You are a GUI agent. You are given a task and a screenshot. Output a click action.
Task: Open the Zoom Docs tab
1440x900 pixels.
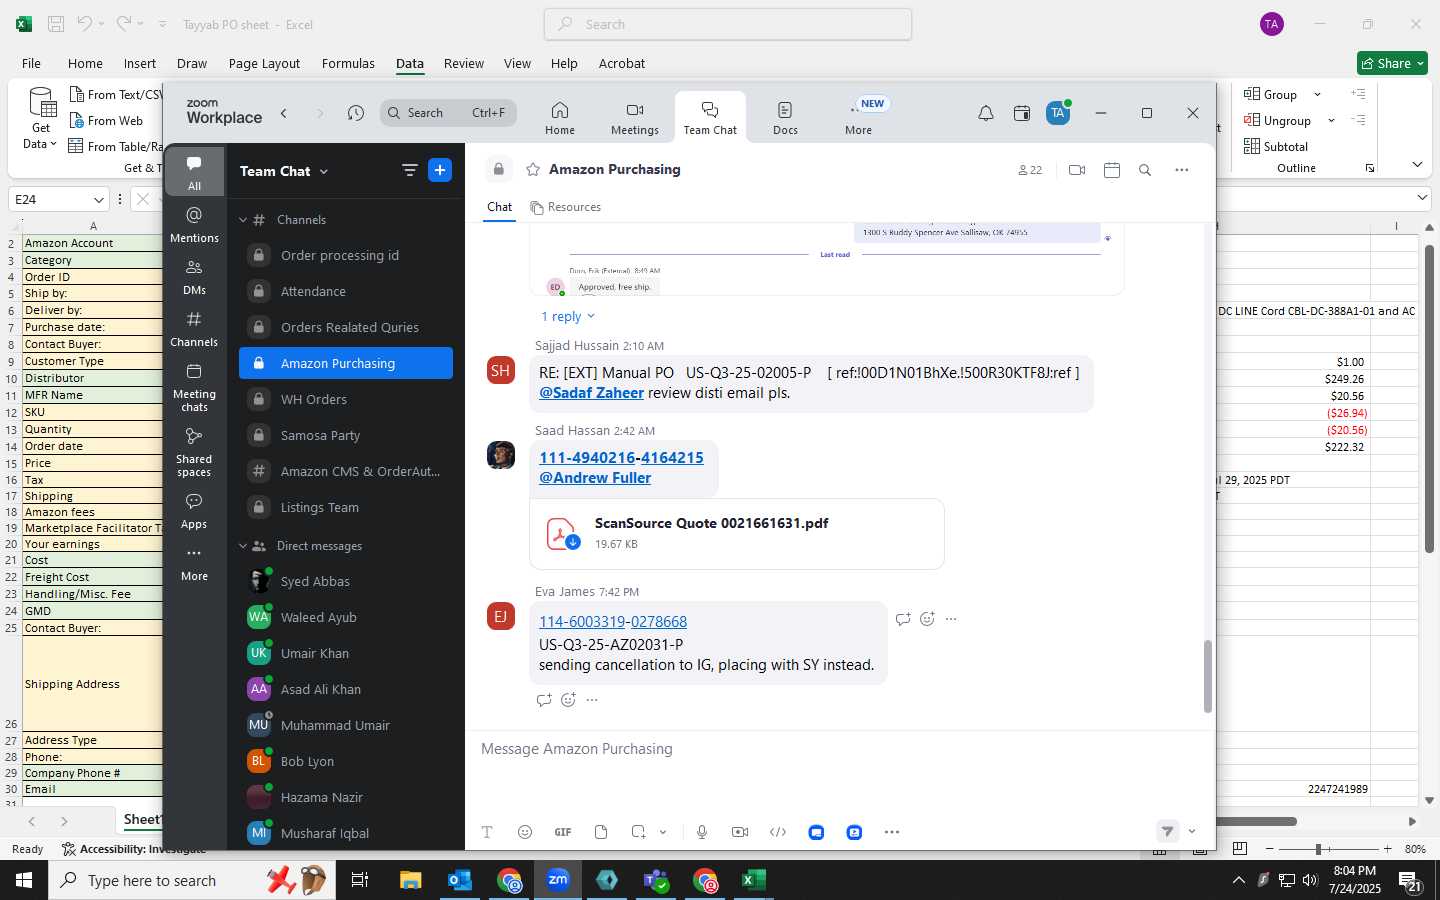click(786, 118)
